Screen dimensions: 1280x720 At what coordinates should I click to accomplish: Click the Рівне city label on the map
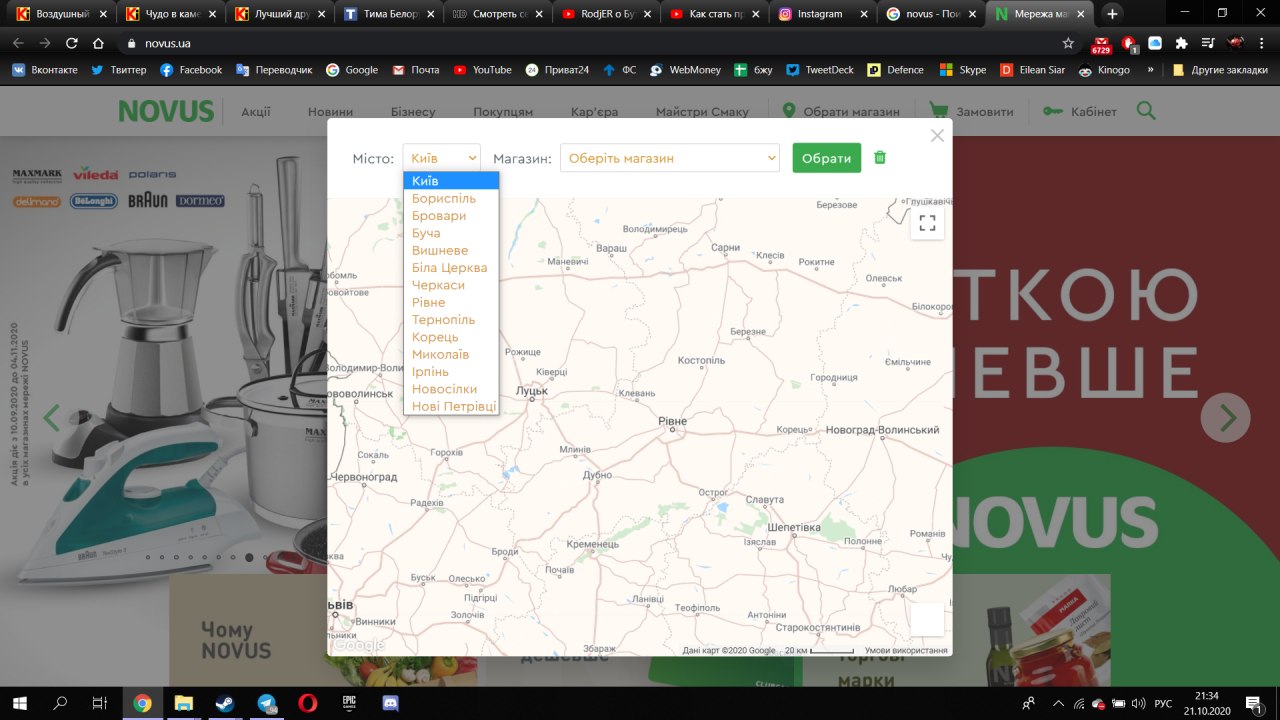pyautogui.click(x=672, y=422)
